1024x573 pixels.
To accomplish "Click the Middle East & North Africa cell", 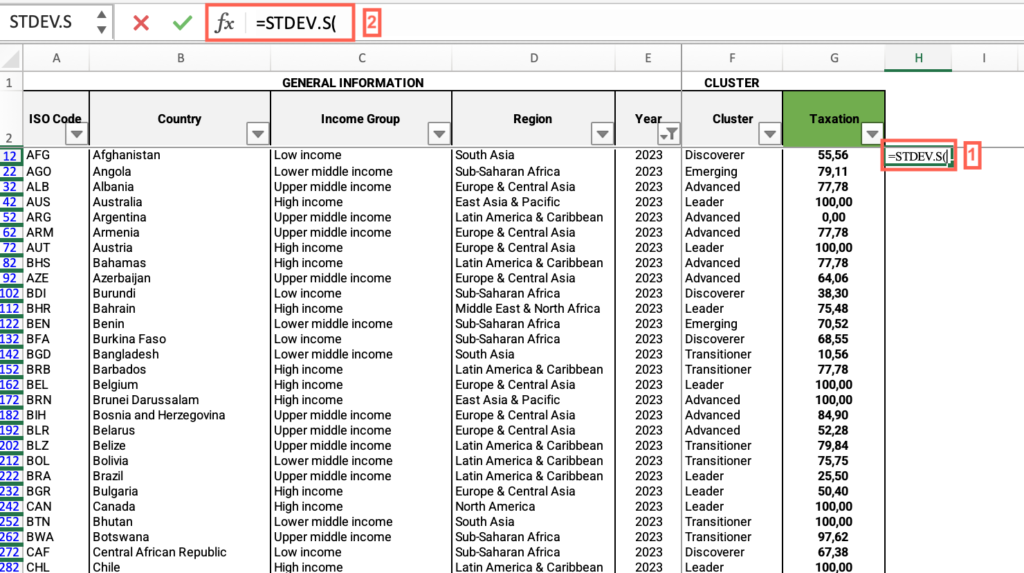I will point(534,308).
